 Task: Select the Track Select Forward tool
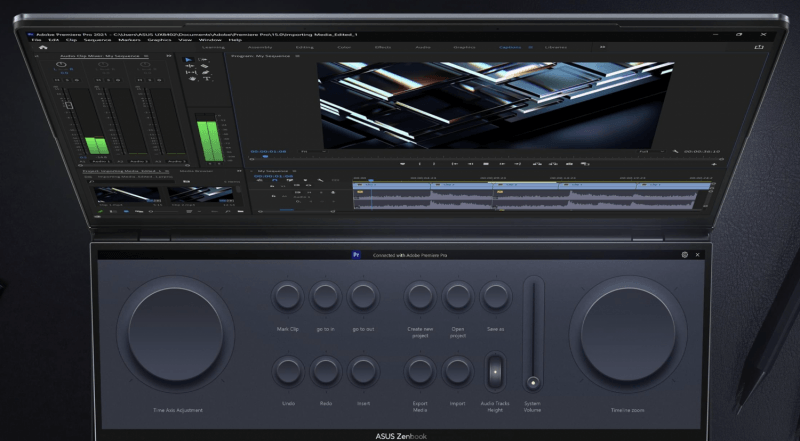(204, 60)
